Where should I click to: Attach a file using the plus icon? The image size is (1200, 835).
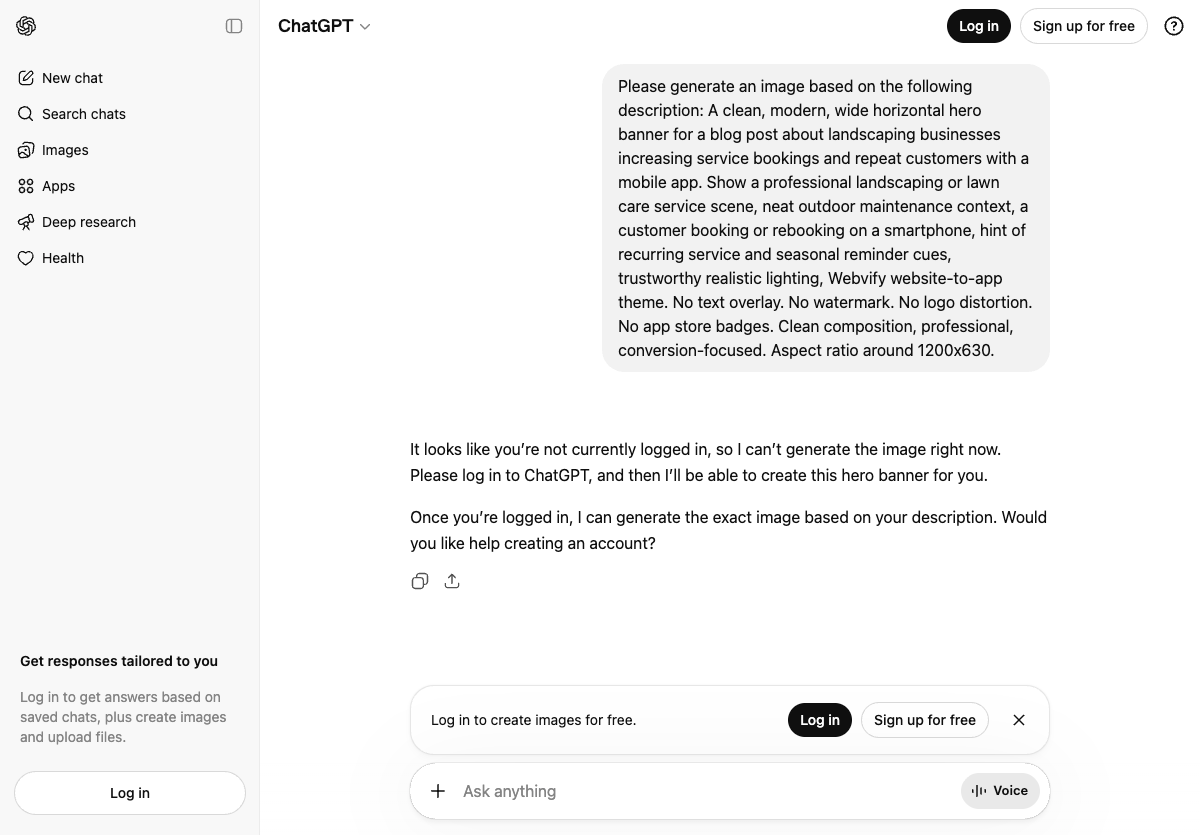[x=438, y=791]
